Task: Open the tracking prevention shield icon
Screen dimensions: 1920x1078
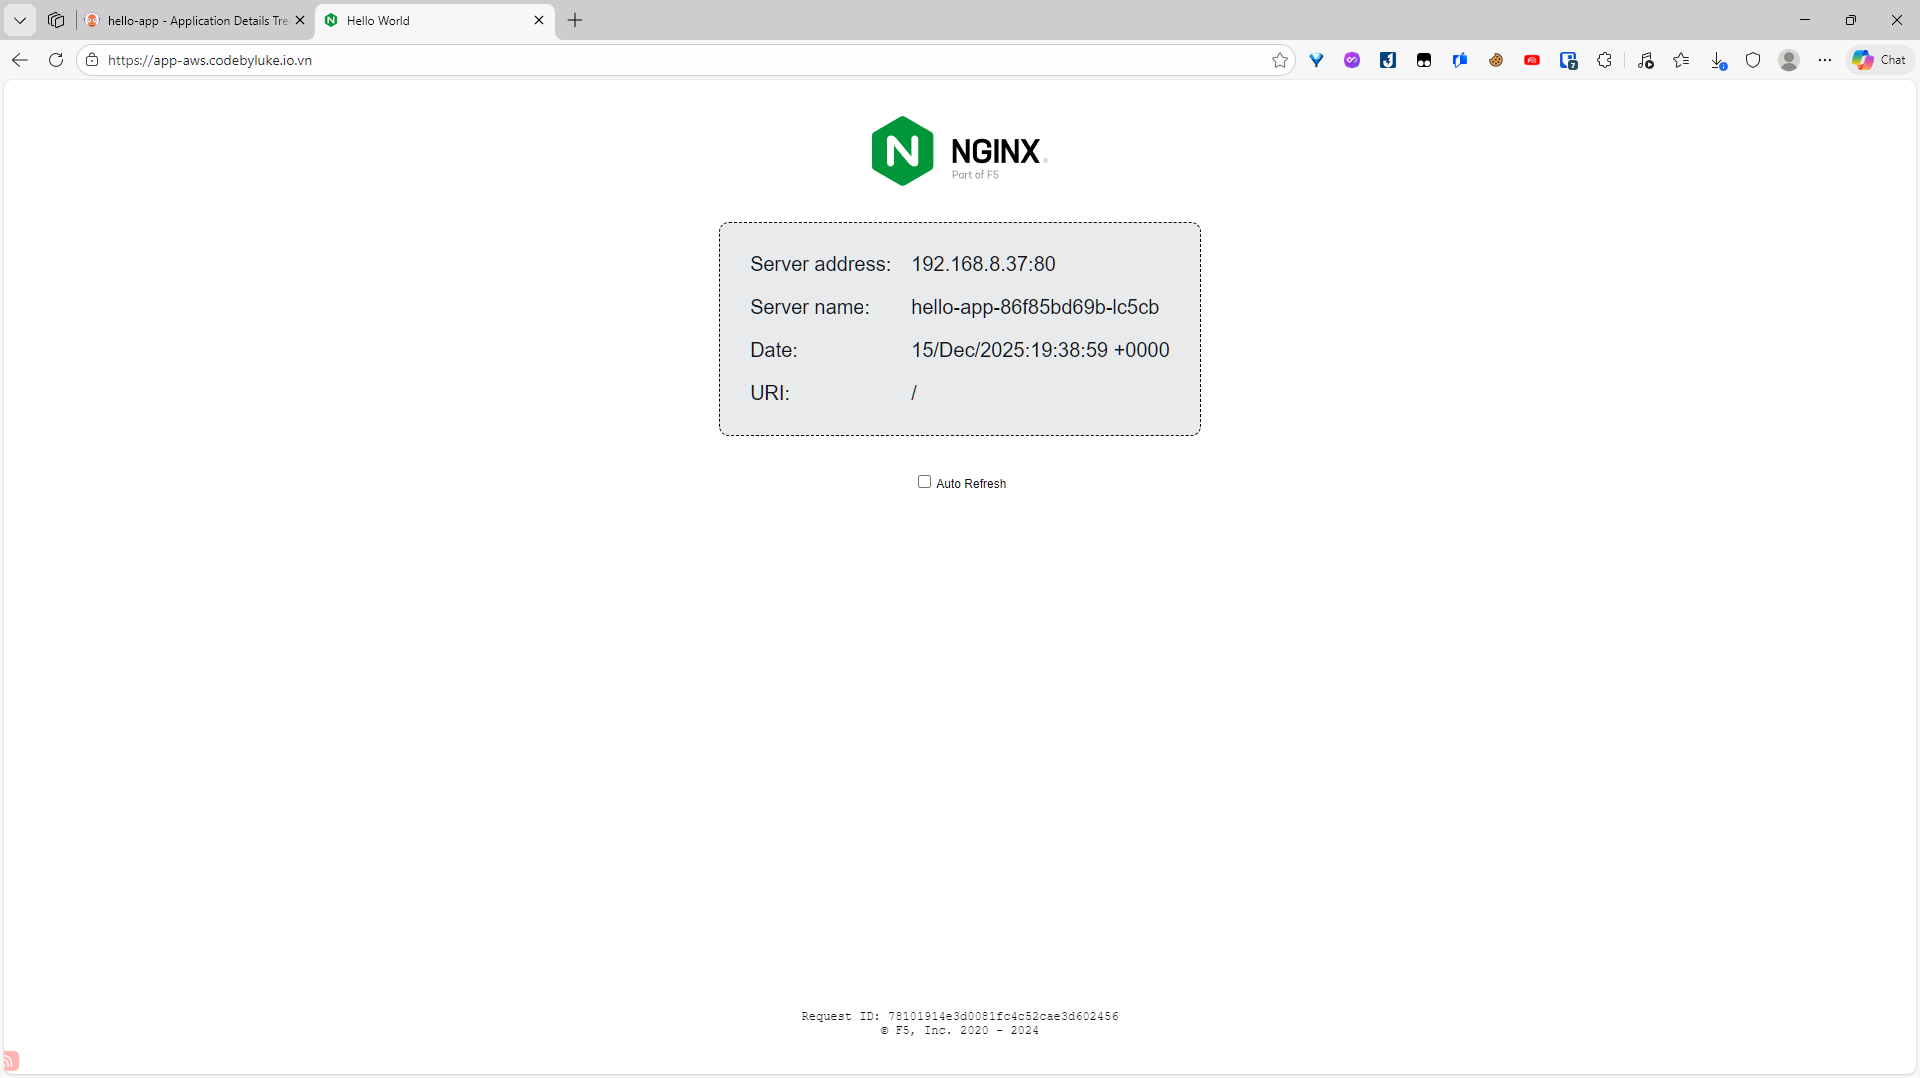Action: (x=1754, y=60)
